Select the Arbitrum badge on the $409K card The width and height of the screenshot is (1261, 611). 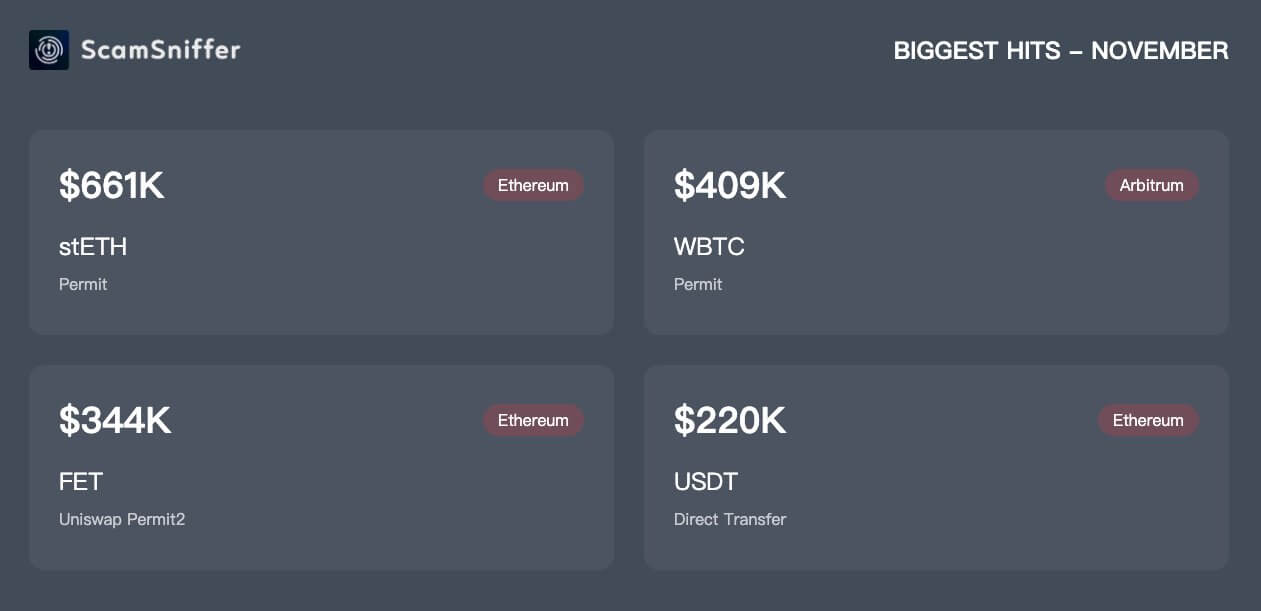[1151, 185]
